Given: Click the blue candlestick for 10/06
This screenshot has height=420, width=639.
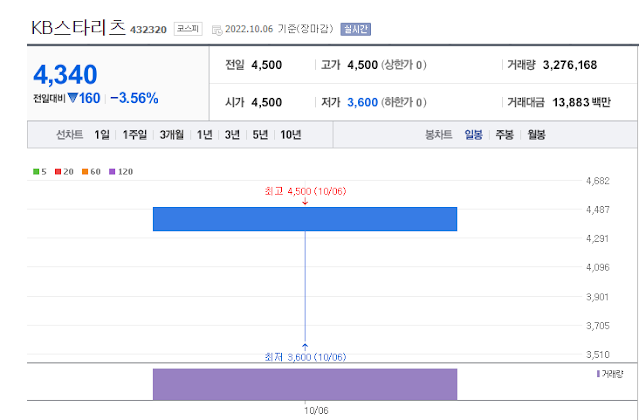Looking at the screenshot, I should click(305, 219).
